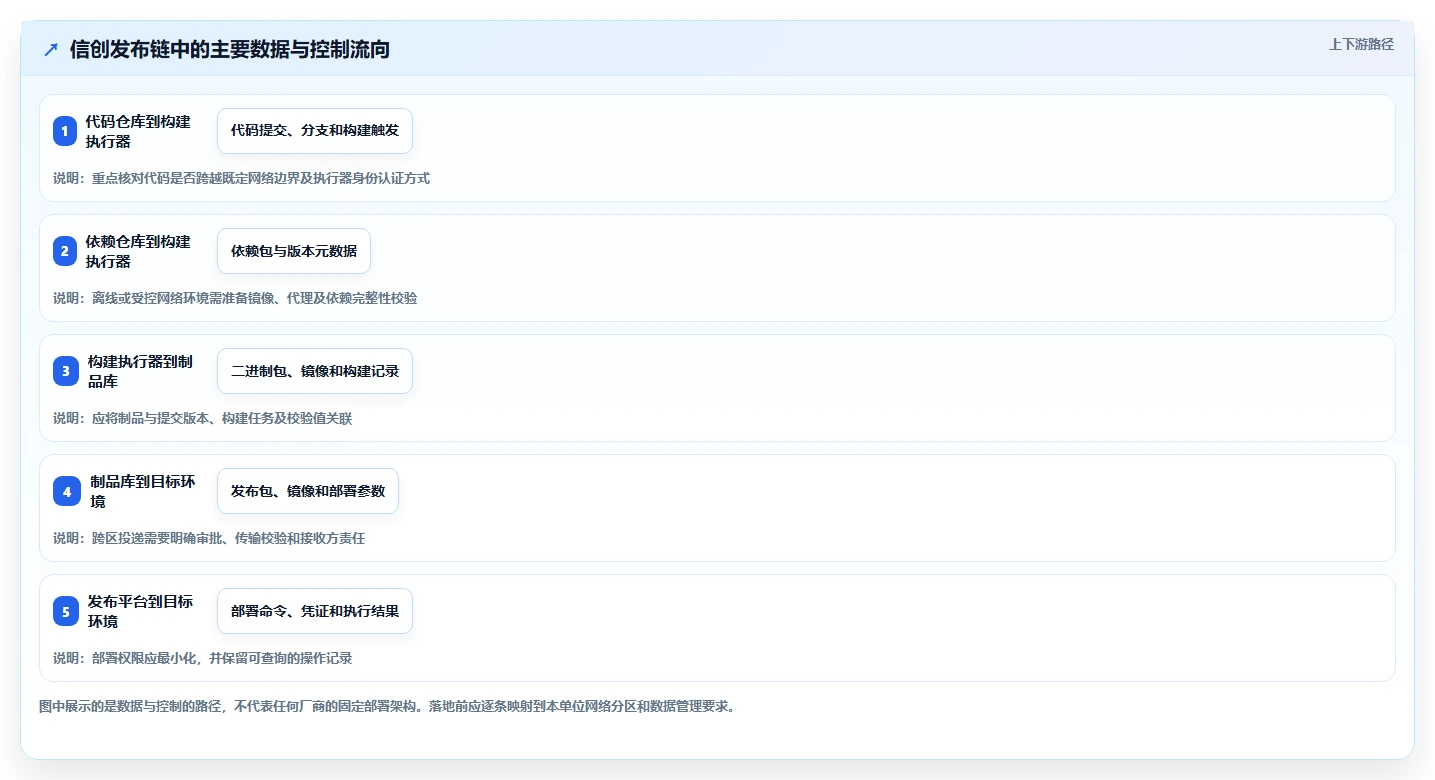1435x780 pixels.
Task: Select step number badge 4
Action: point(67,491)
